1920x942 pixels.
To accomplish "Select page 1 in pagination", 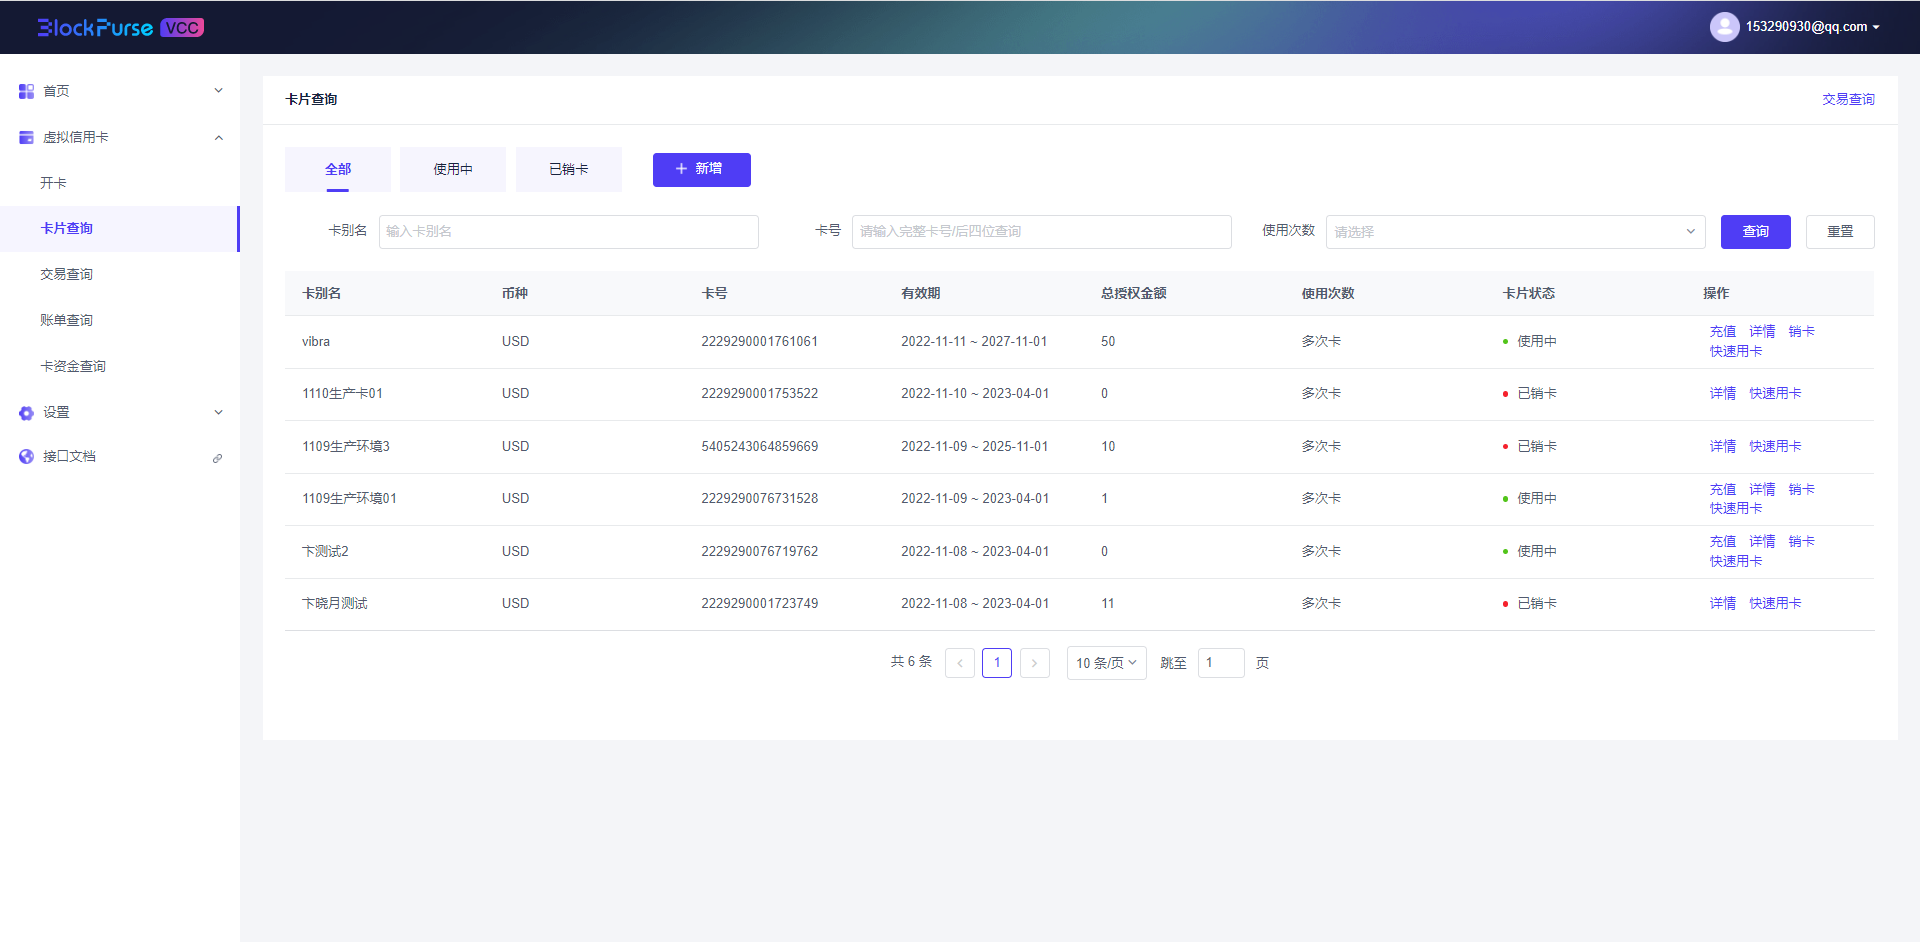I will (997, 663).
